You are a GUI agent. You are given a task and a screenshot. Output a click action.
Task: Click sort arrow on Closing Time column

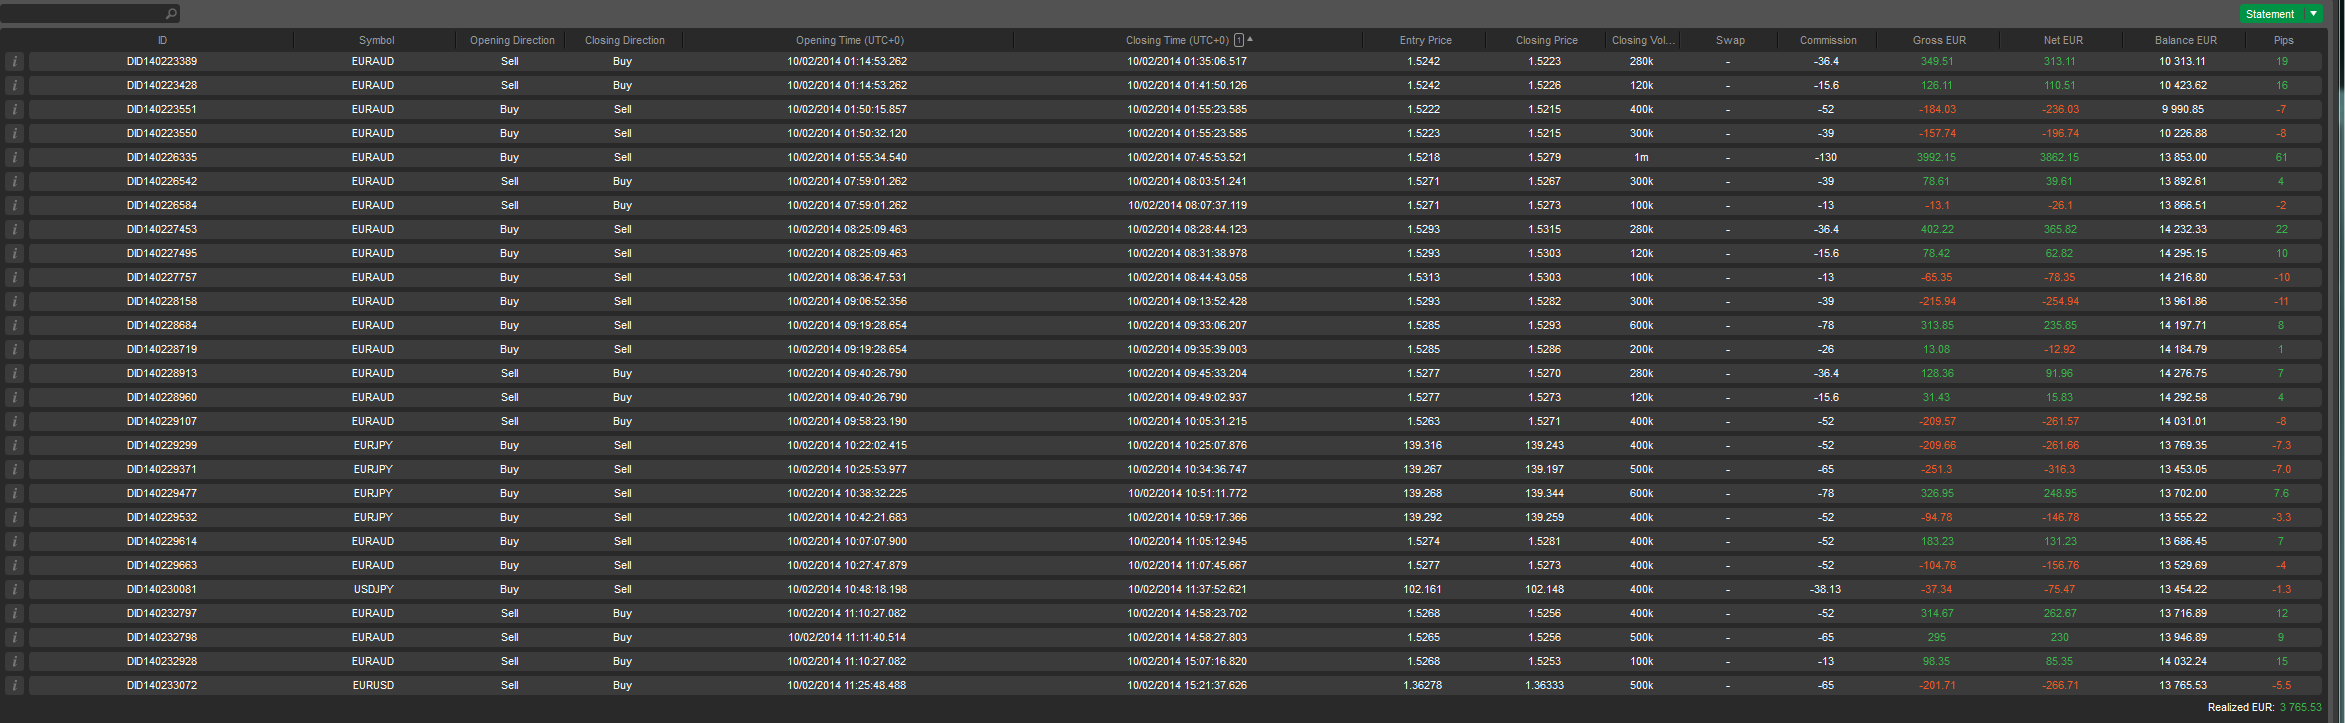1250,40
